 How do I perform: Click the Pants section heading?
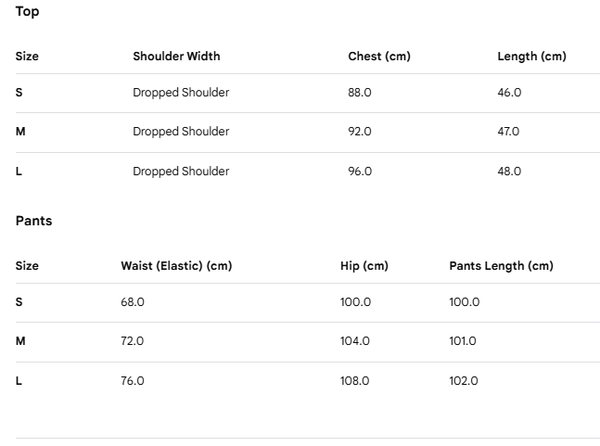click(x=34, y=221)
